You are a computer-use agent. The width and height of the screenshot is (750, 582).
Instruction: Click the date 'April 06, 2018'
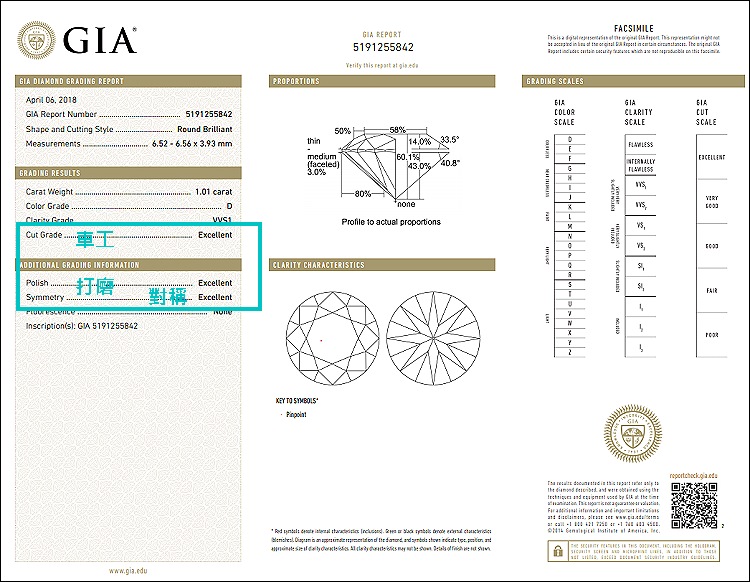(x=51, y=100)
